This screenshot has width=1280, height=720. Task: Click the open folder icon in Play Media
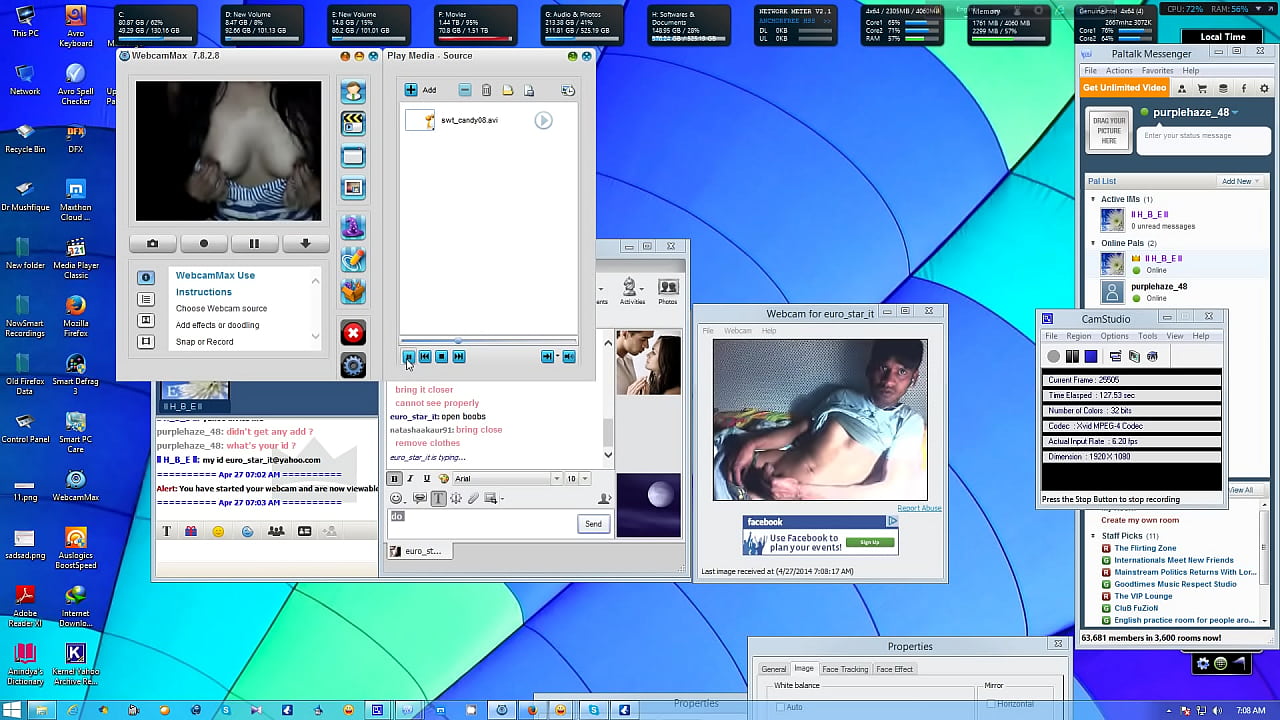coord(508,90)
